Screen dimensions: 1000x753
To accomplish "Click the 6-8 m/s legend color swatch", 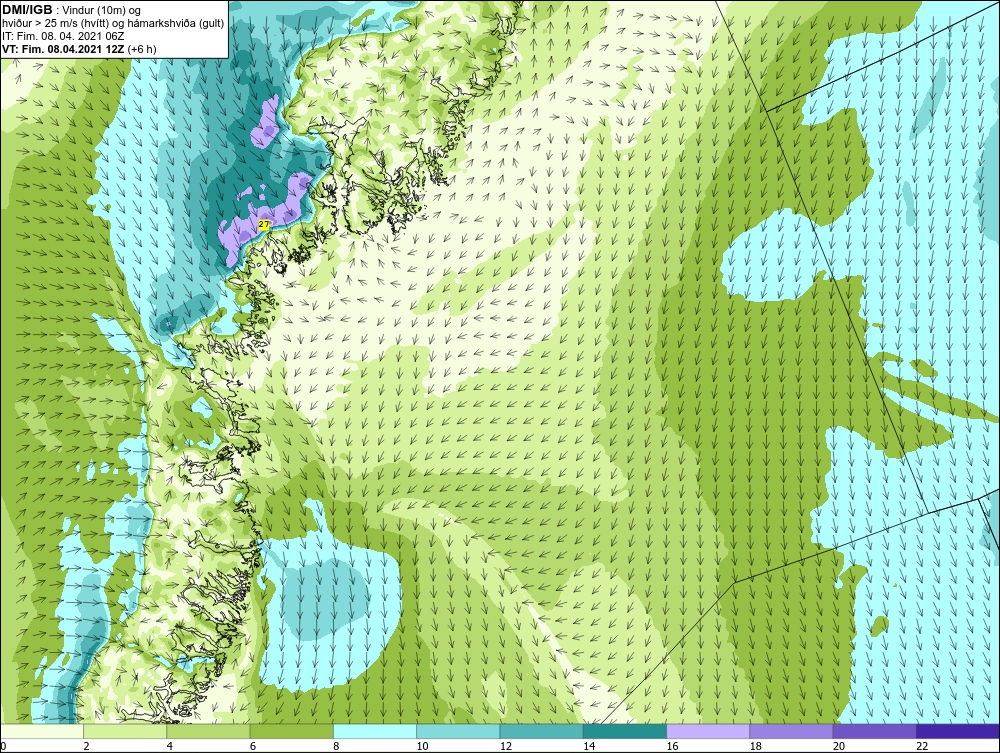I will (291, 731).
